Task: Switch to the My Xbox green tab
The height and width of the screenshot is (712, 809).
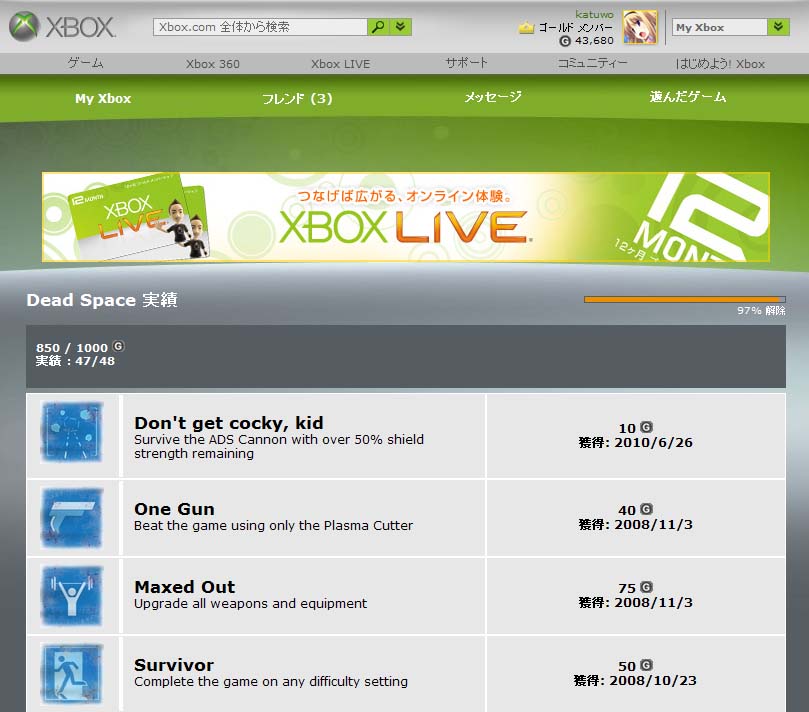Action: (x=103, y=98)
